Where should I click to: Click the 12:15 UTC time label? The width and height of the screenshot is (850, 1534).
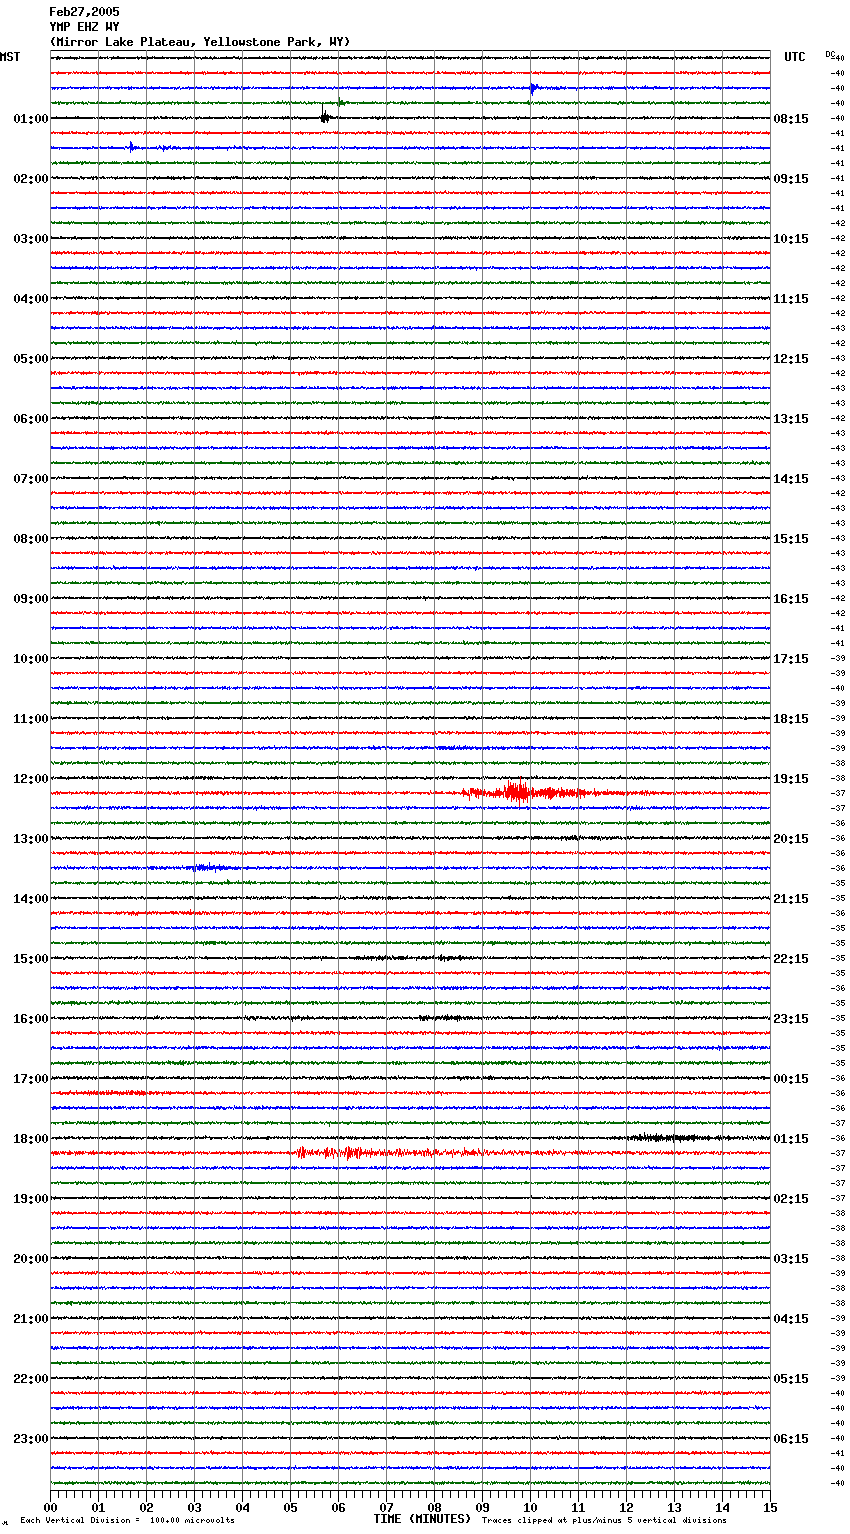791,359
